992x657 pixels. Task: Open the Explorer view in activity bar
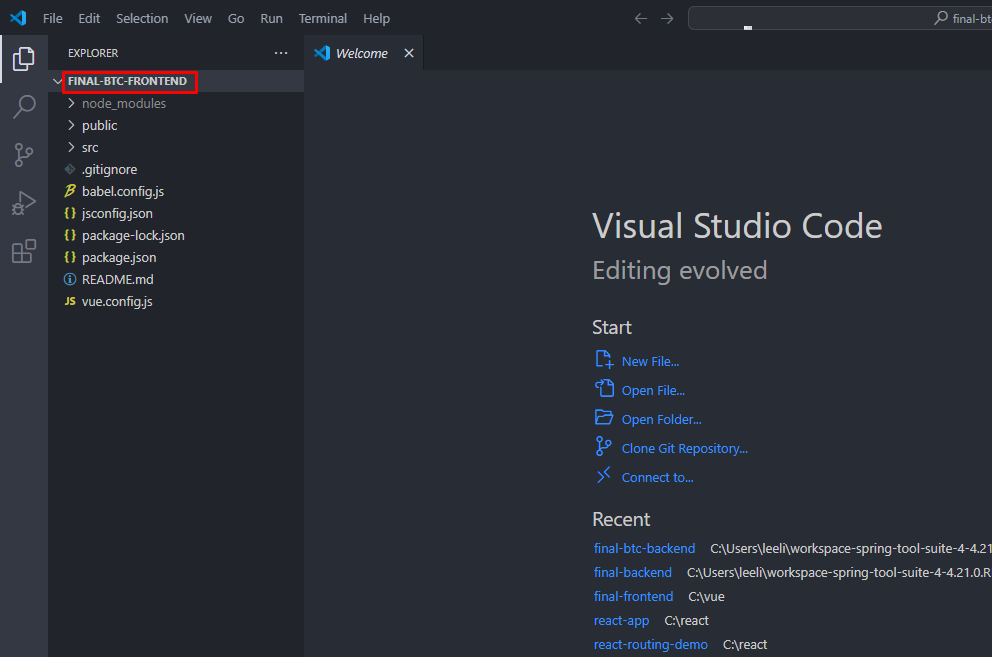tap(23, 59)
